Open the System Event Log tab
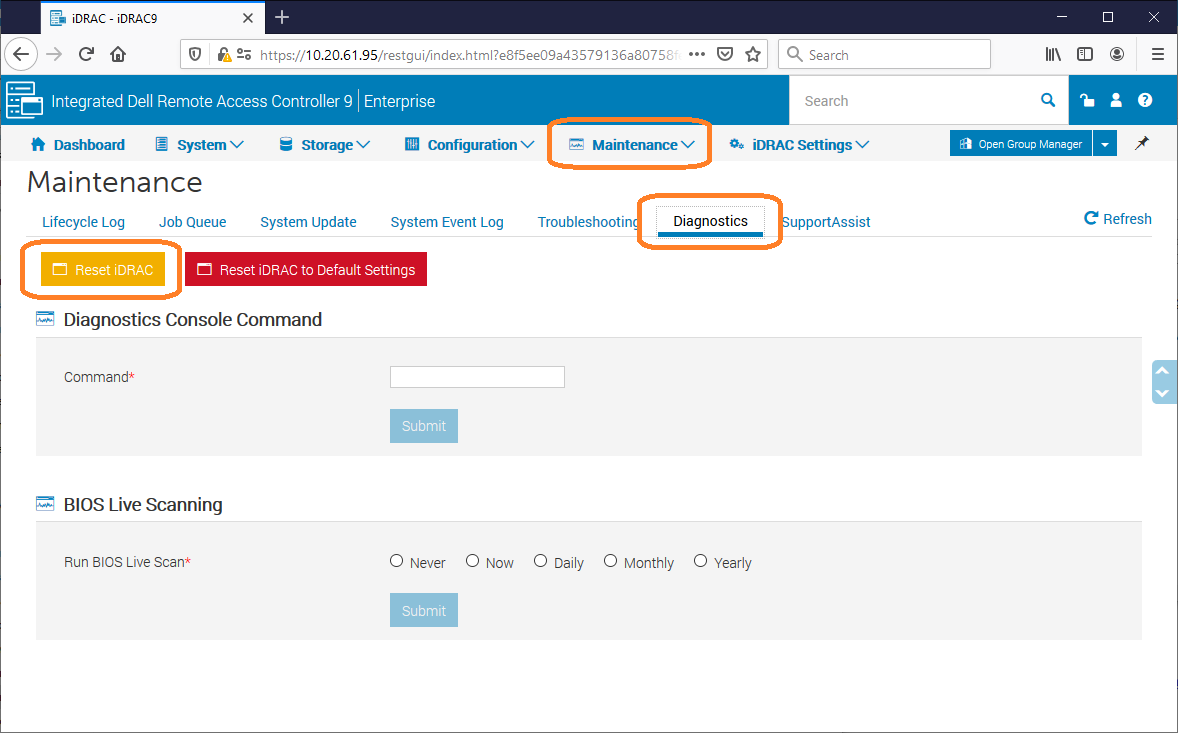The height and width of the screenshot is (733, 1178). (447, 222)
